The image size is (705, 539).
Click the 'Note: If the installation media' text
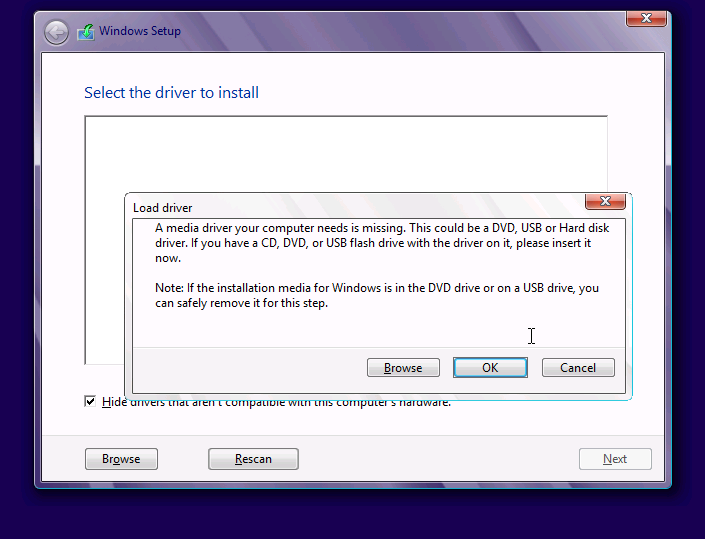tap(377, 295)
